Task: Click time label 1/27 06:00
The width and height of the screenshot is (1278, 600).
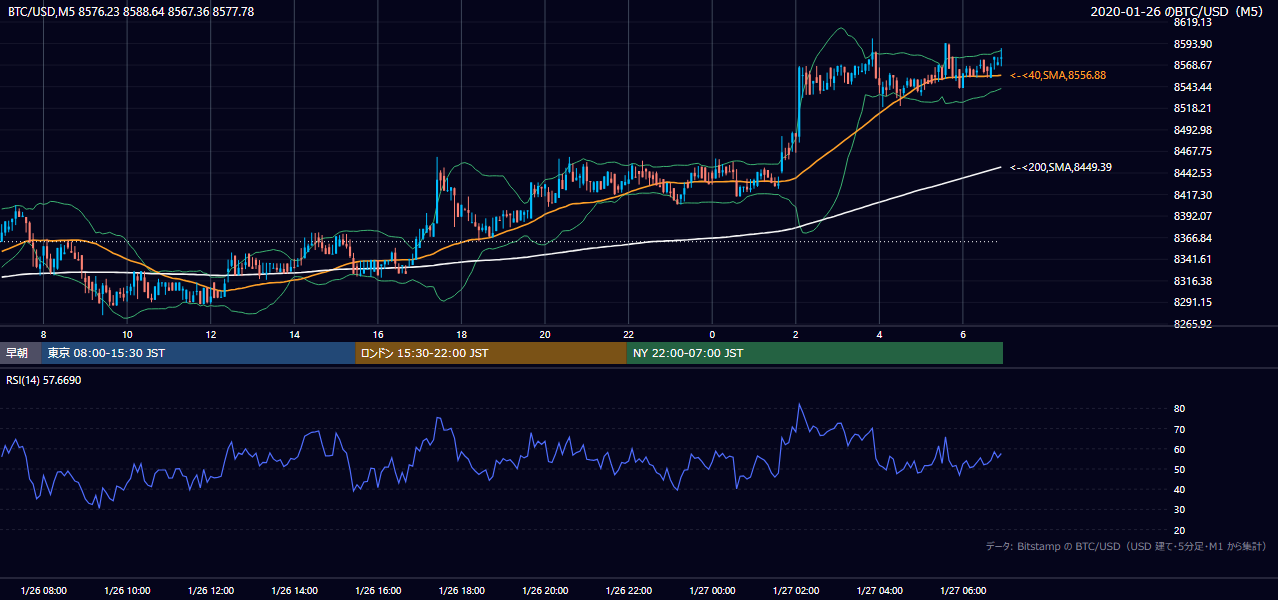Action: pos(963,590)
